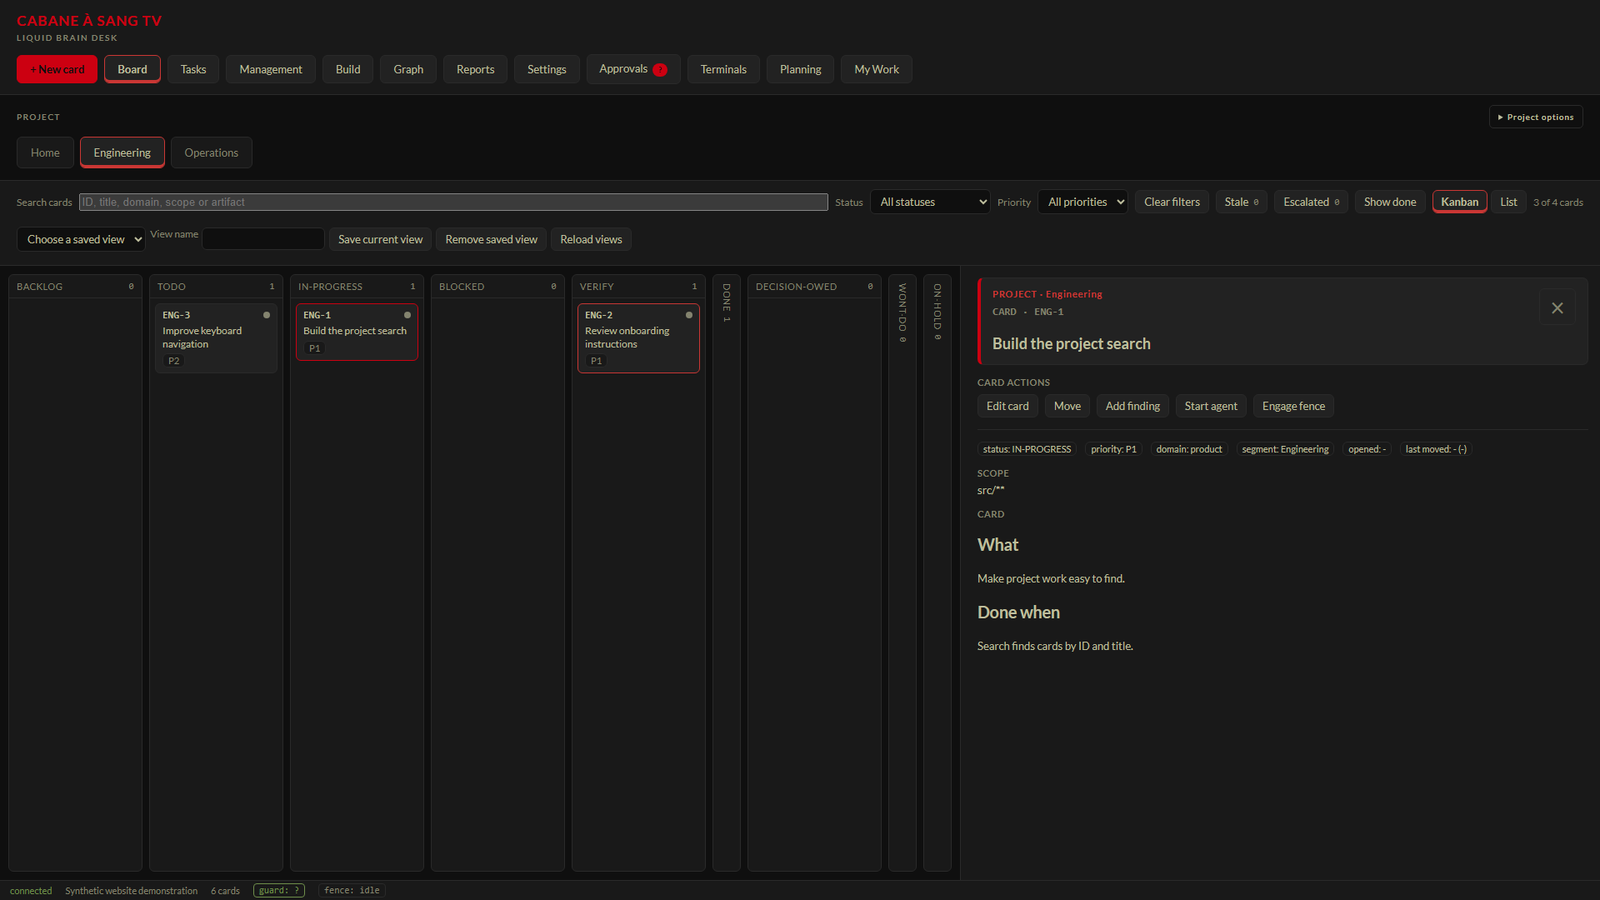
Task: Select the Operations project tab
Action: 211,152
